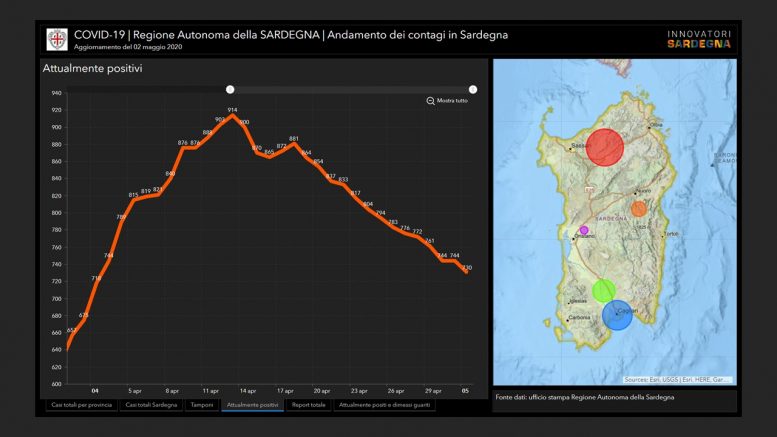Click the orange Nuoro circle marker
The image size is (777, 437).
639,209
